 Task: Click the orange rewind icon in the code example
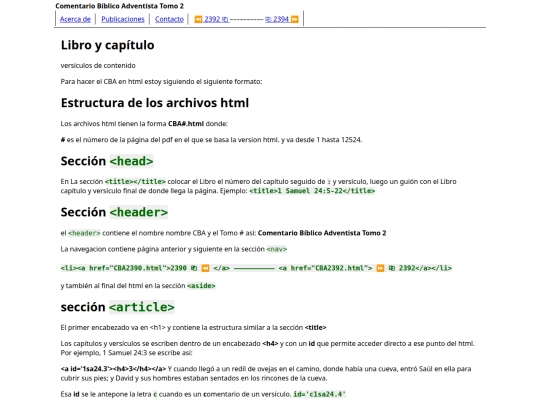point(205,268)
